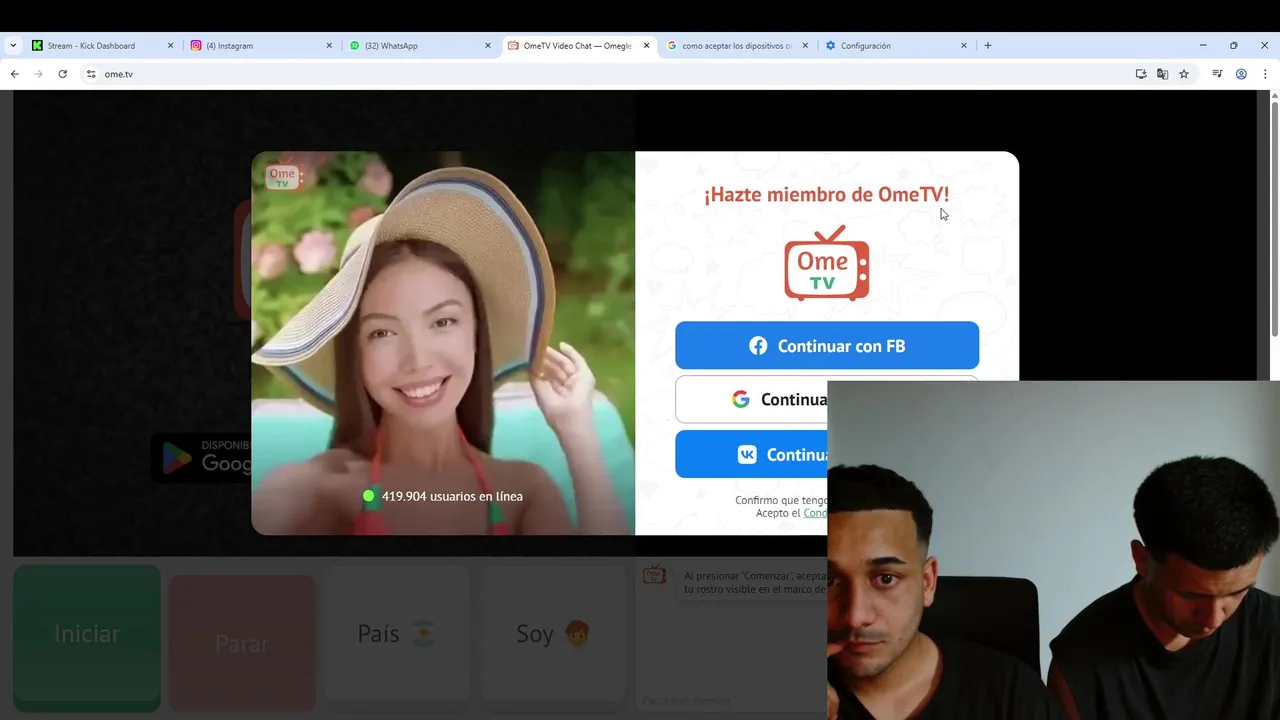Click the OmeTV logo in signup dialog

[827, 263]
